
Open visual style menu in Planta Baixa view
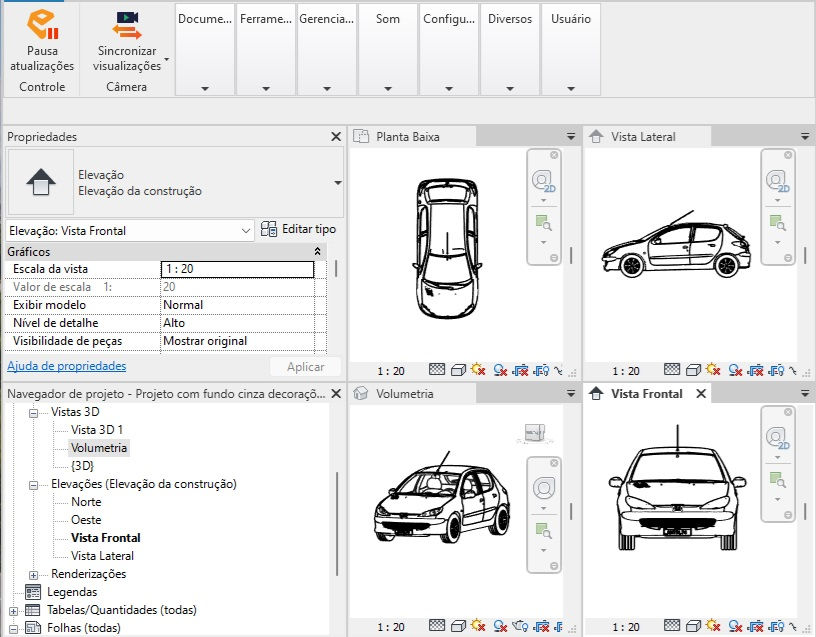[x=458, y=370]
